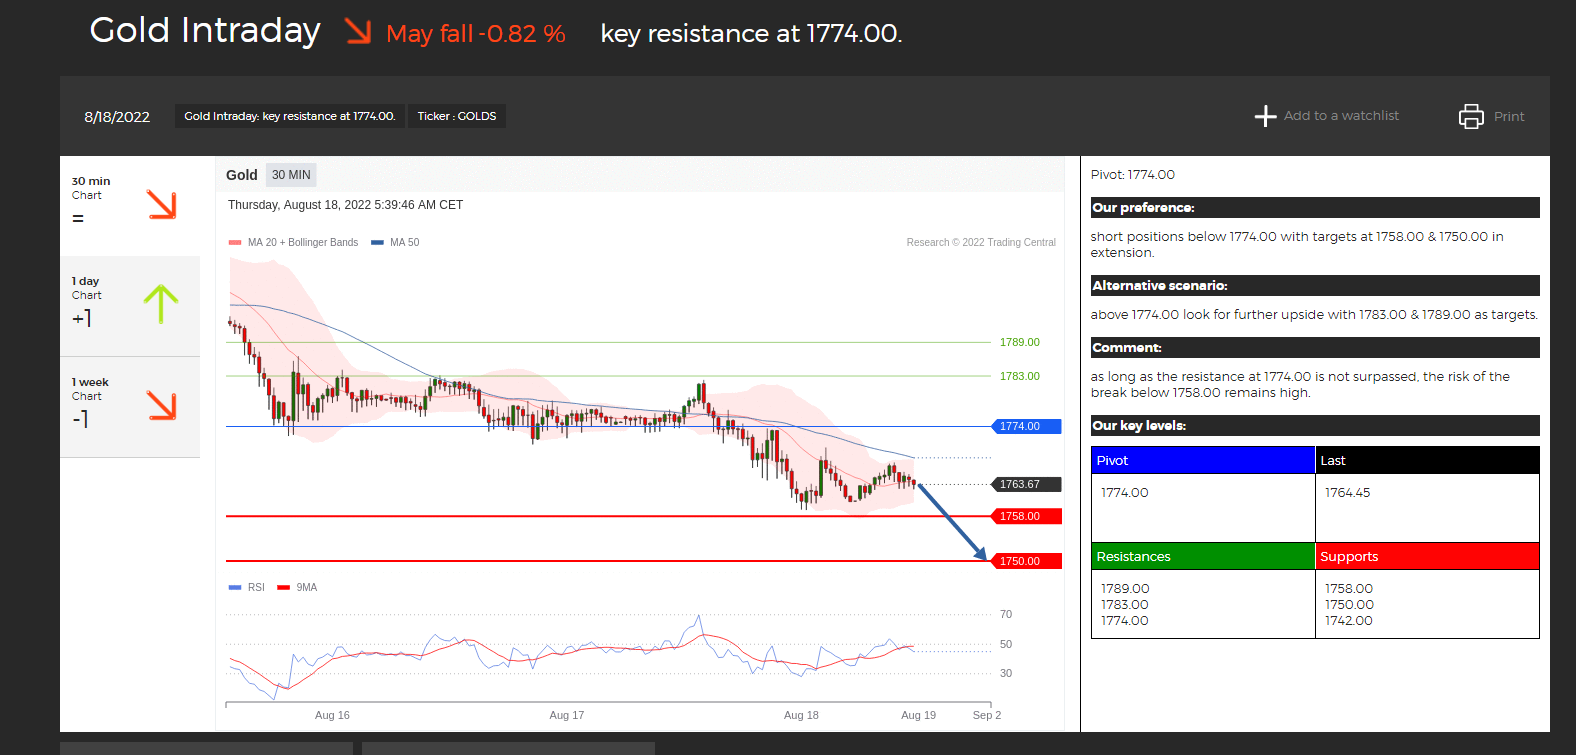Click the RSI 30 level label
The height and width of the screenshot is (755, 1576).
tap(1006, 673)
